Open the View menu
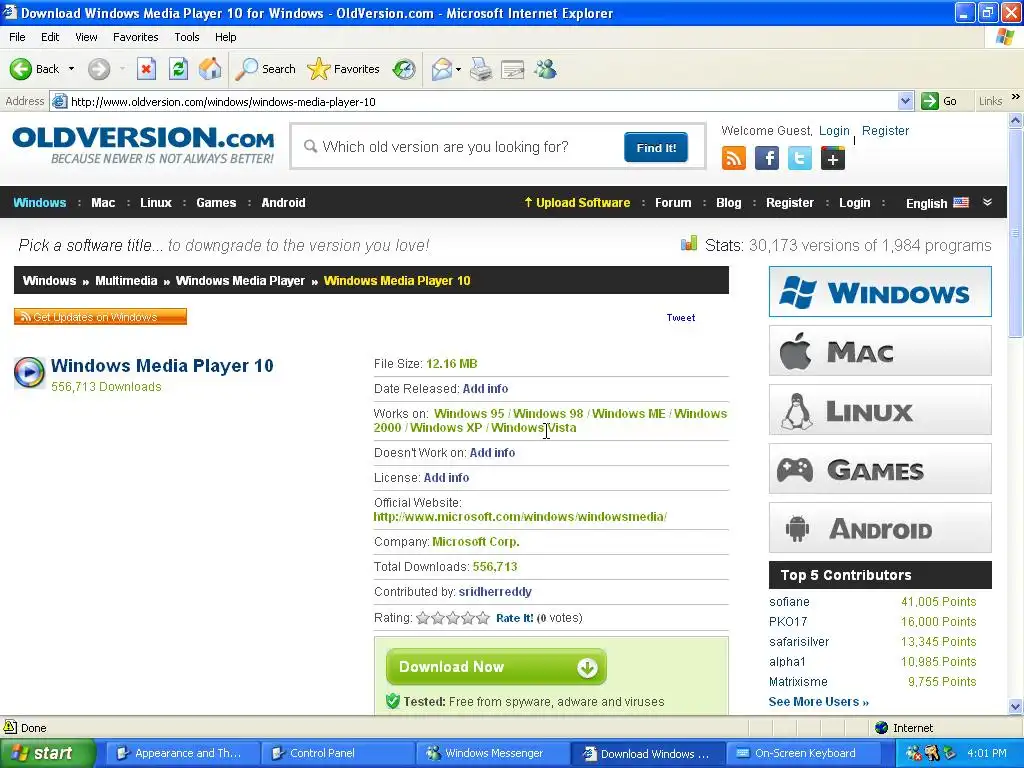Image resolution: width=1024 pixels, height=768 pixels. (x=86, y=37)
